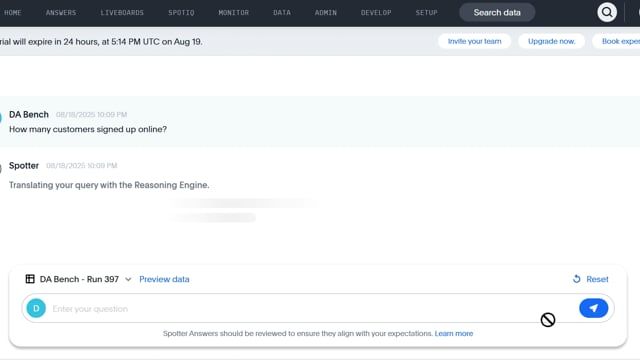Click the Upgrade now button
640x360 pixels.
click(551, 41)
